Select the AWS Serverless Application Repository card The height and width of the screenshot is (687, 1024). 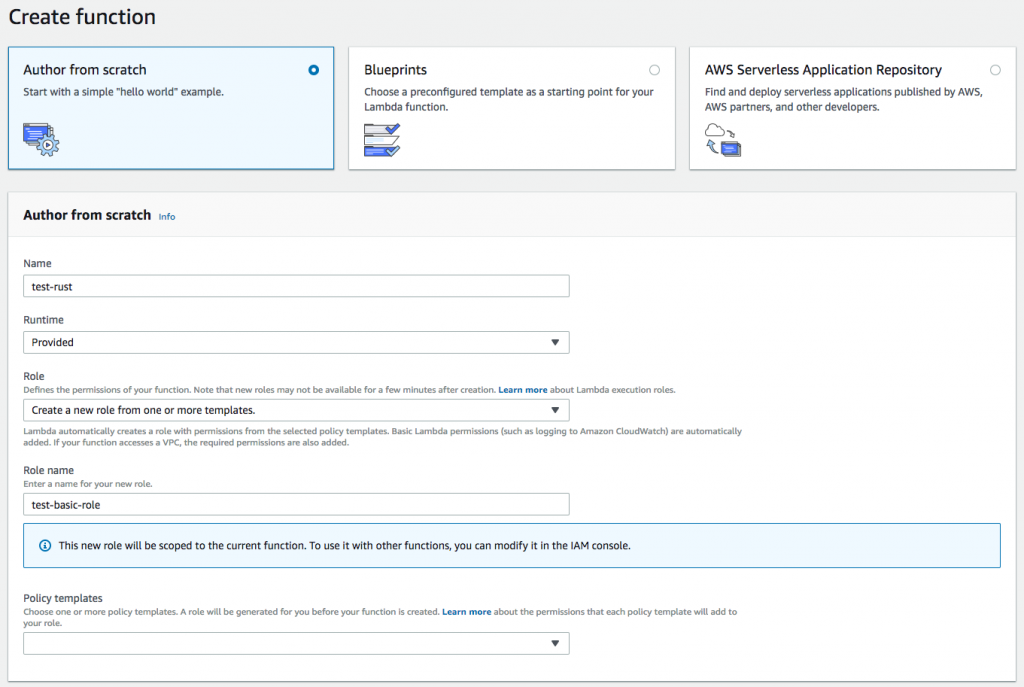point(852,108)
